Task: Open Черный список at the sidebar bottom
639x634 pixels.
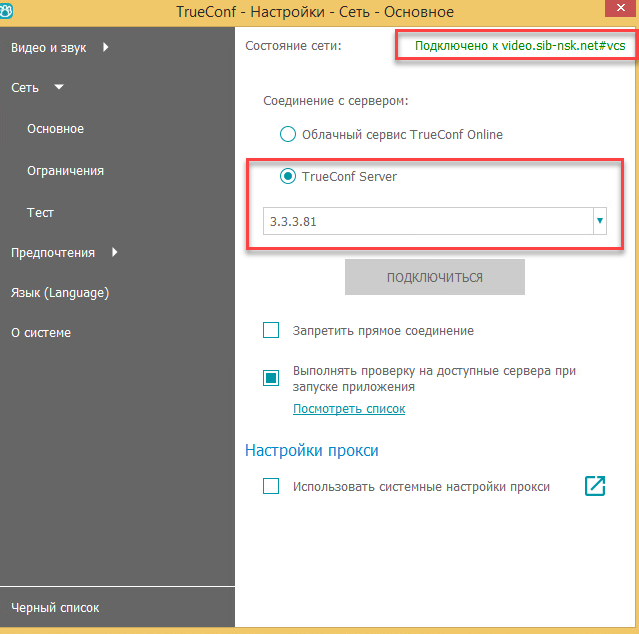Action: 55,608
